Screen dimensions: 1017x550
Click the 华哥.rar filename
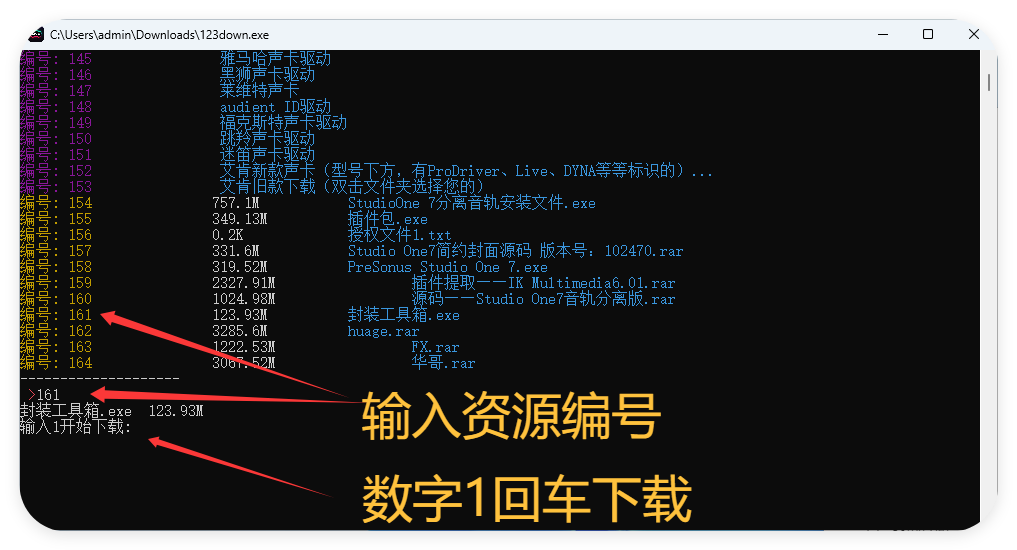[x=443, y=363]
